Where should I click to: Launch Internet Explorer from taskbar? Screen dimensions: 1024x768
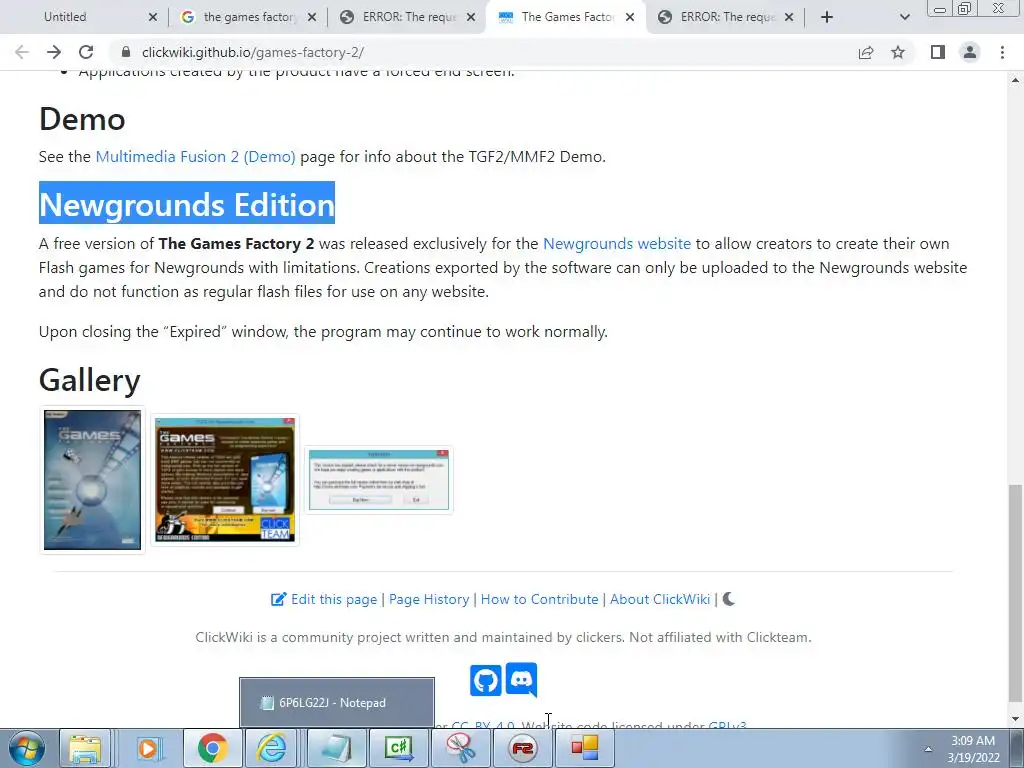(272, 748)
